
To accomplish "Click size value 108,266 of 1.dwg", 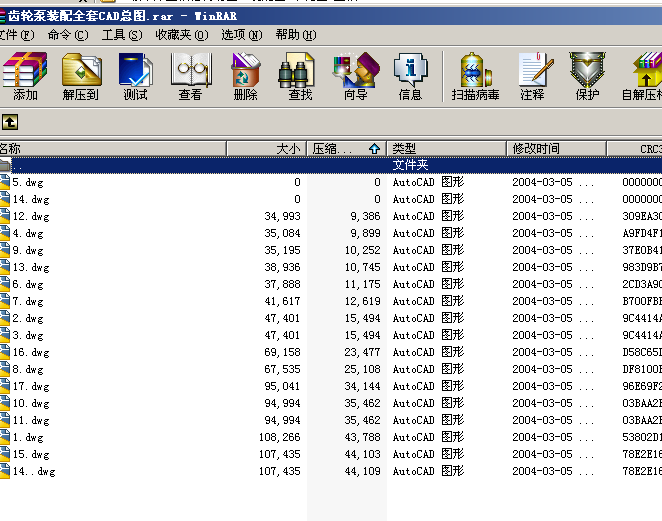I will pos(279,437).
